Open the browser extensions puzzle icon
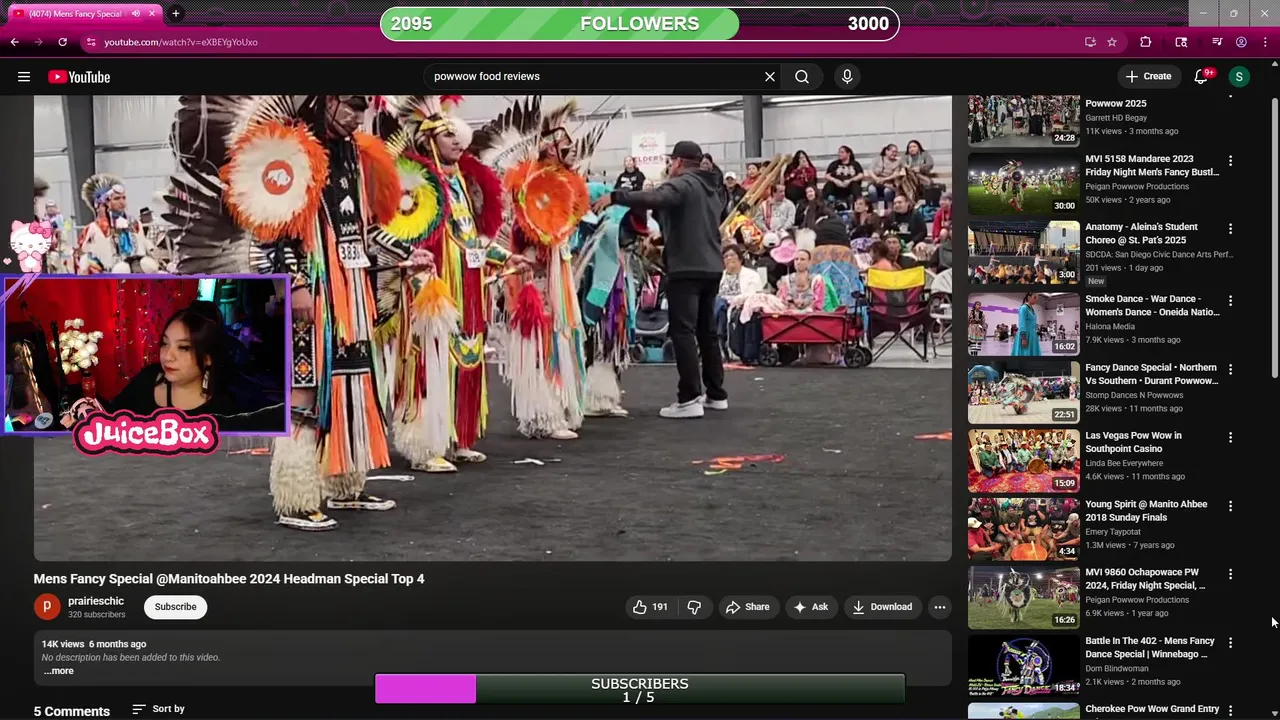 tap(1146, 42)
